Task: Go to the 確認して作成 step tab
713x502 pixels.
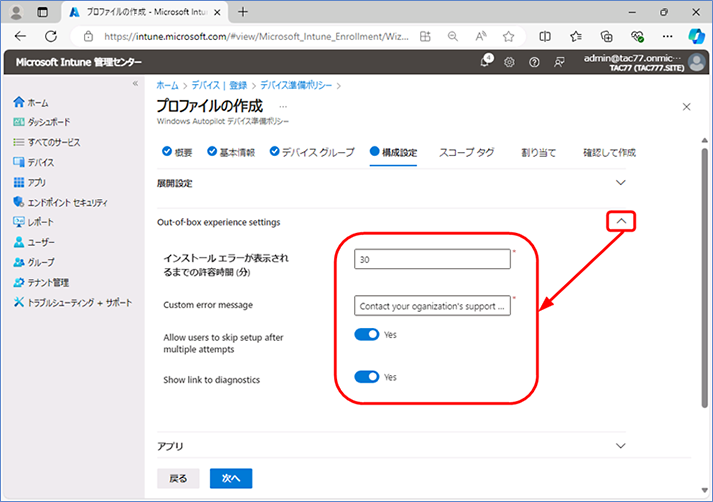Action: [x=609, y=152]
